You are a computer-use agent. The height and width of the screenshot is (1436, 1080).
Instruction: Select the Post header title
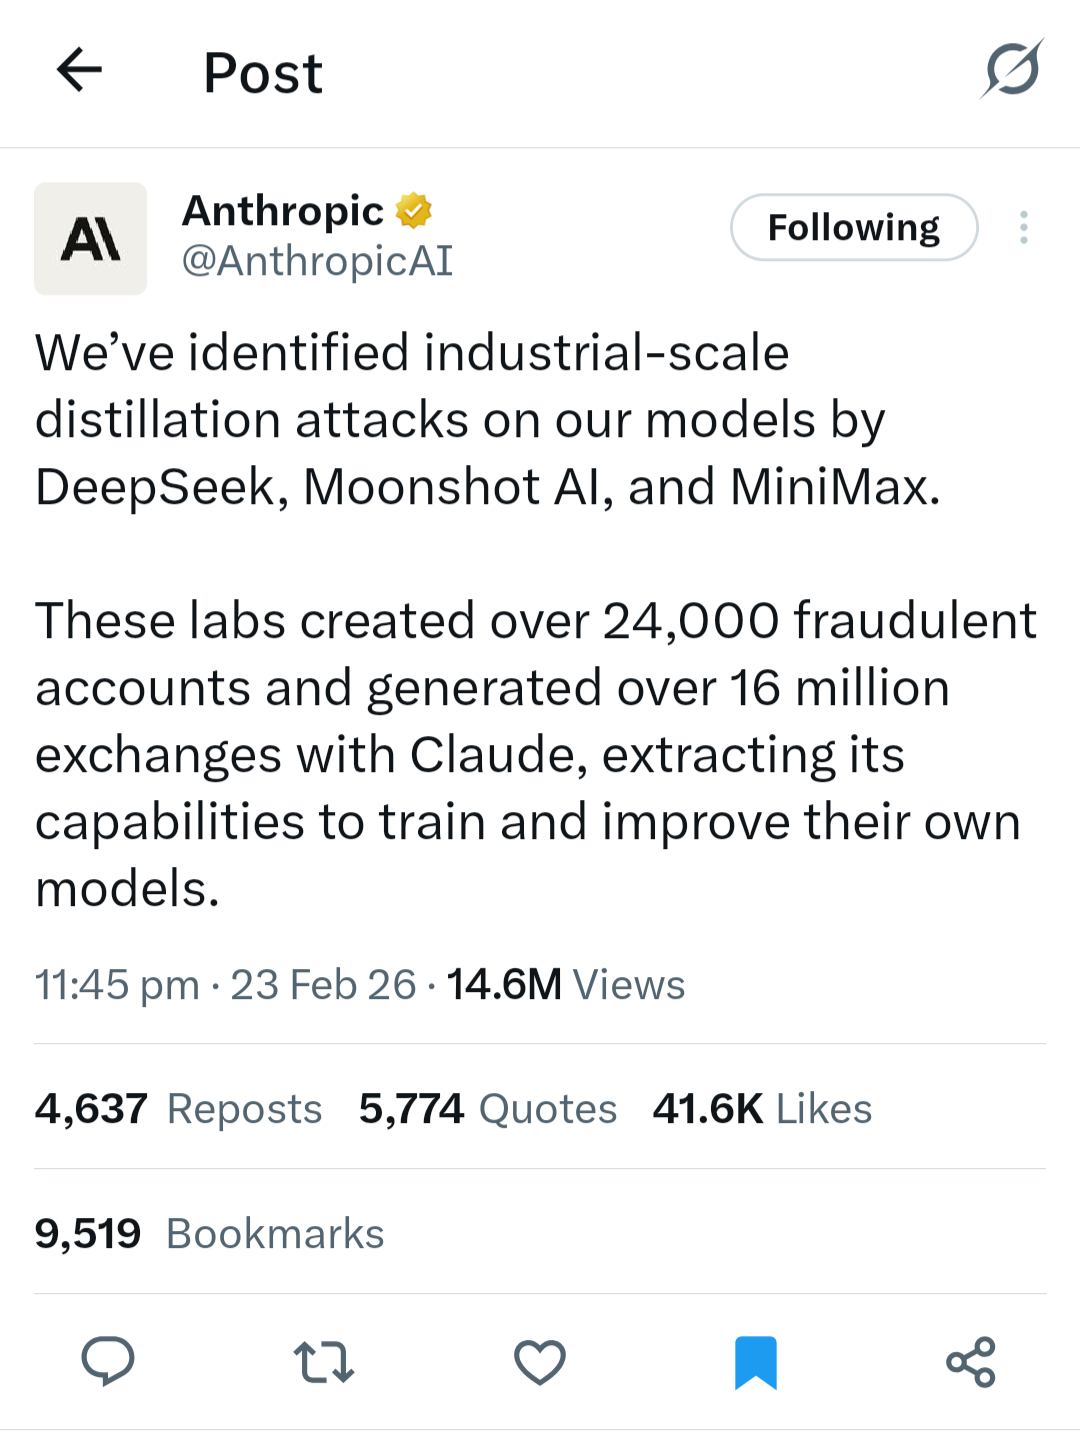[x=263, y=72]
